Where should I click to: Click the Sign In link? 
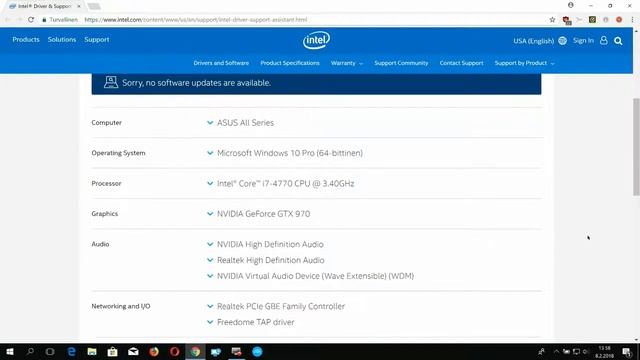[x=583, y=40]
